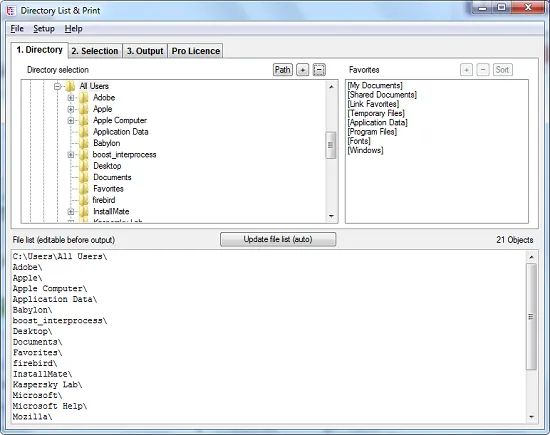Click the directory tree scrollbar thumb
The image size is (550, 435).
[x=330, y=145]
